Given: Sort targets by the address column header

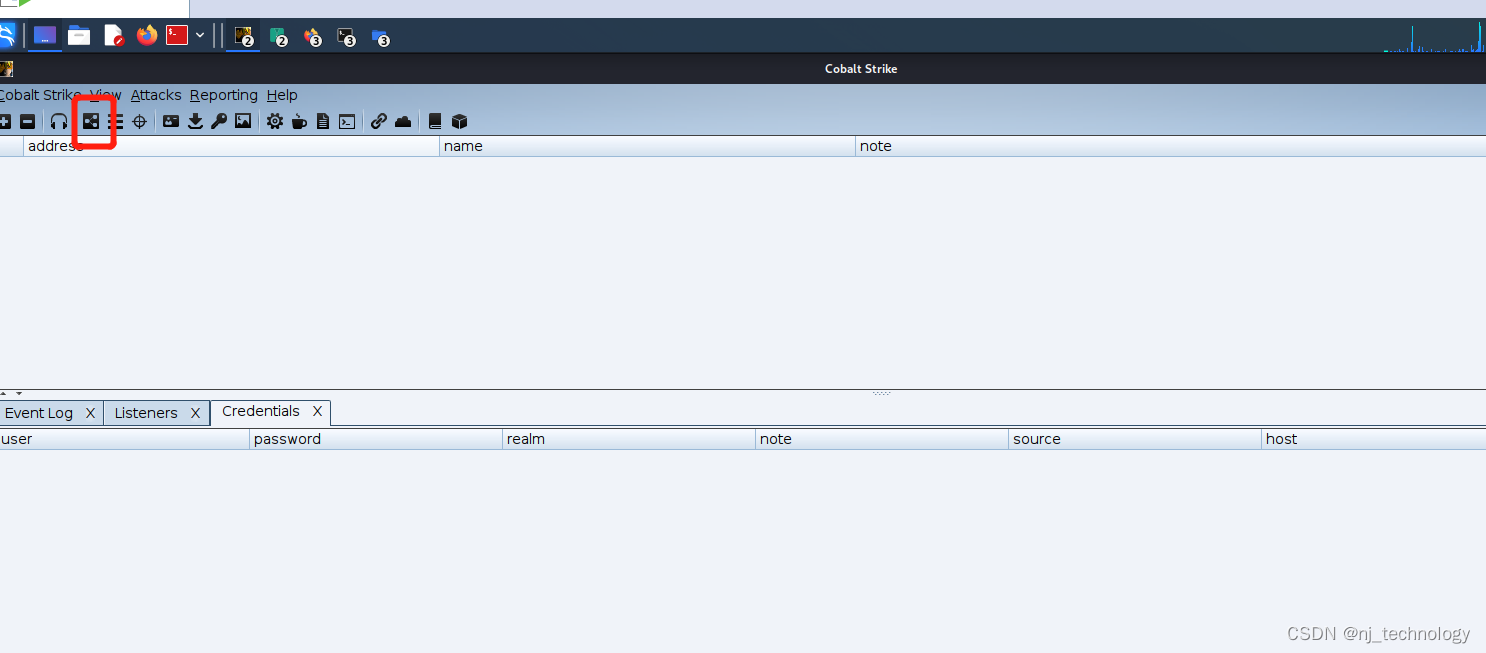Looking at the screenshot, I should click(x=232, y=146).
